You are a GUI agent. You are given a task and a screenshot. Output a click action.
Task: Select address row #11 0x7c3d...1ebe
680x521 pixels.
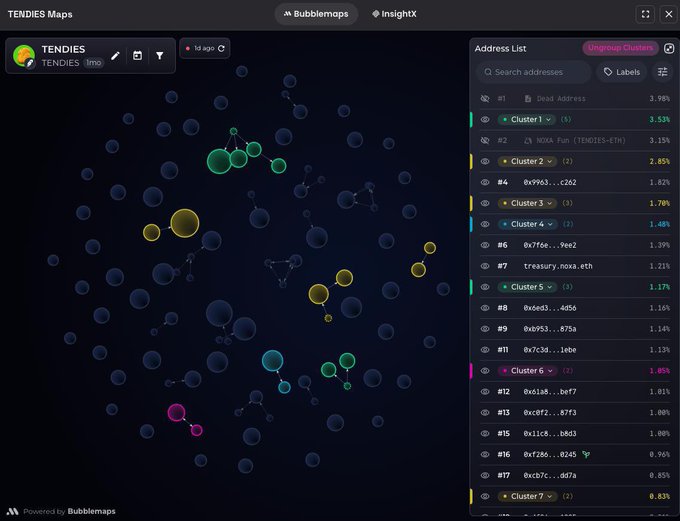click(x=575, y=350)
